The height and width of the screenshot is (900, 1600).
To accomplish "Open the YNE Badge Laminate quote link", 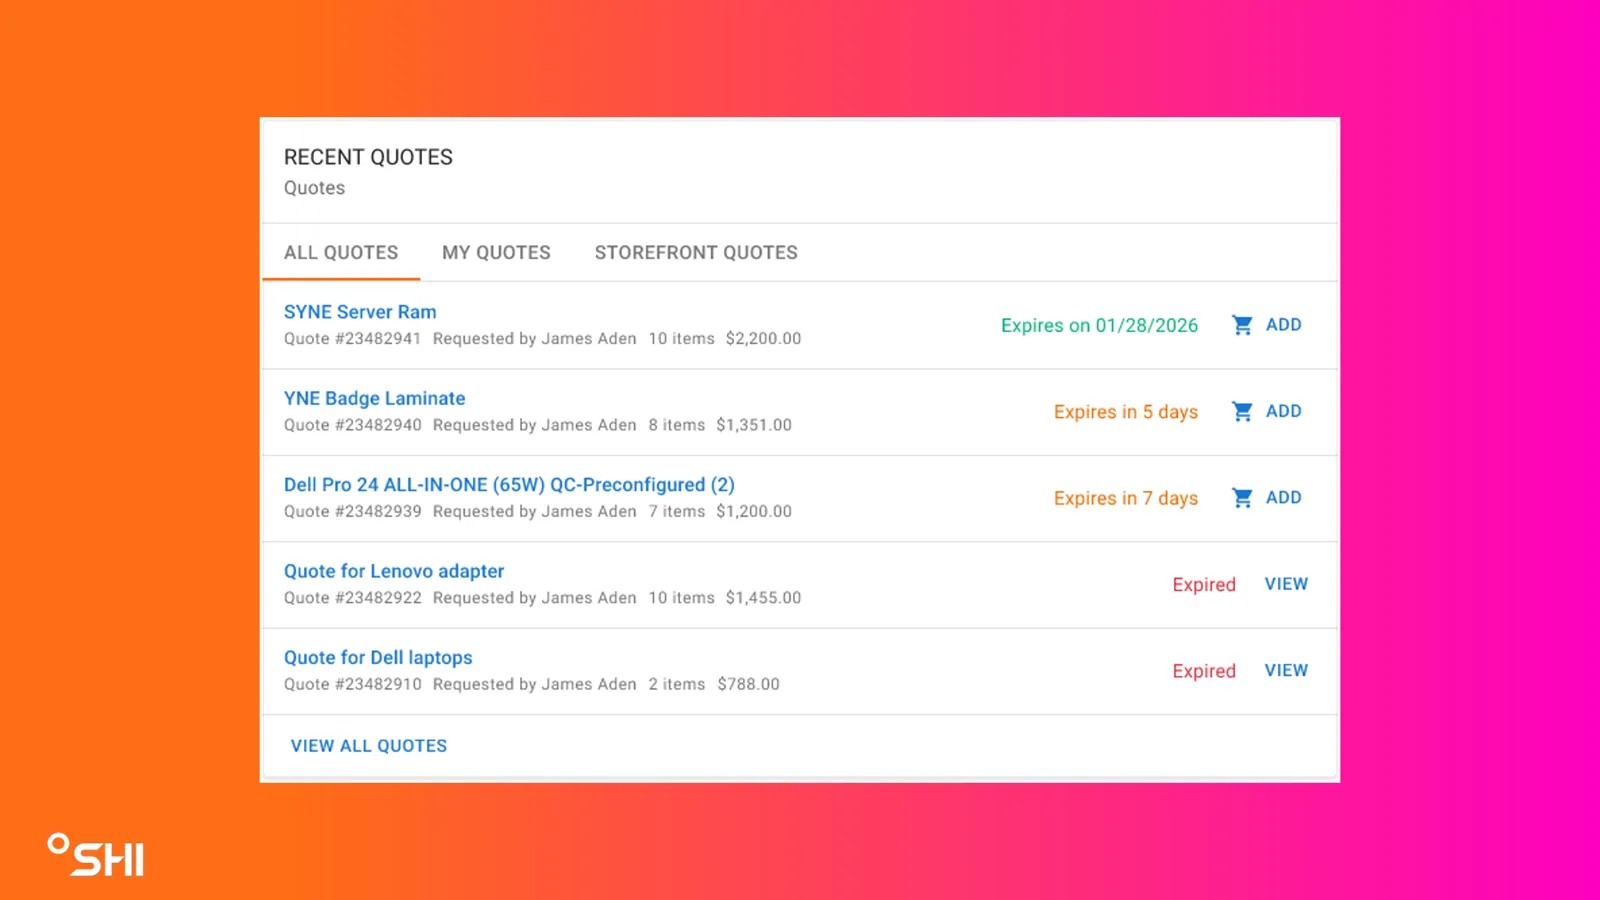I will coord(374,398).
